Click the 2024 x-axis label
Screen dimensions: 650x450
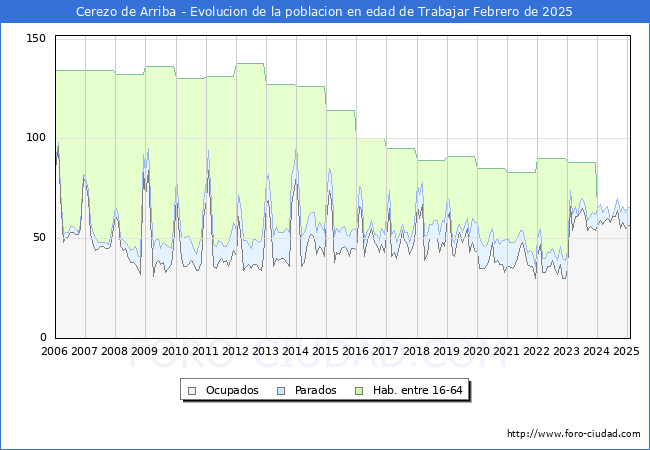[597, 351]
